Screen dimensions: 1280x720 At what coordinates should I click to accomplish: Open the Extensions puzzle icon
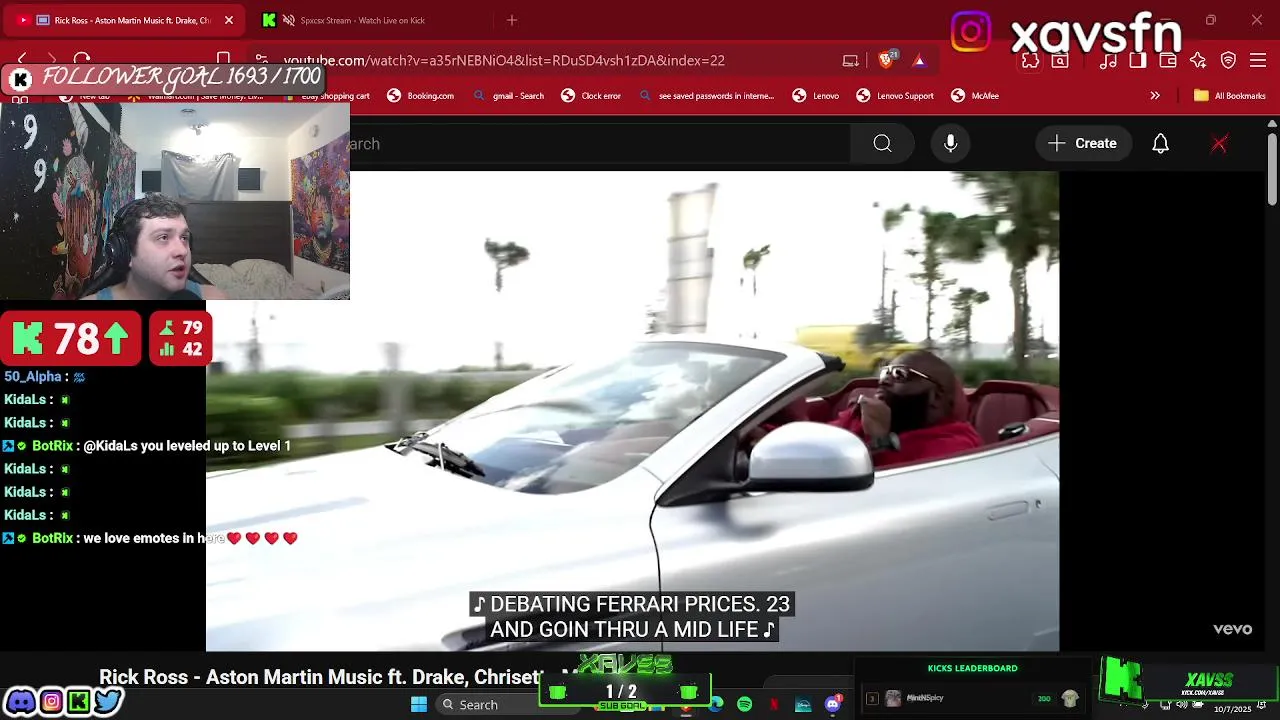pyautogui.click(x=1029, y=61)
